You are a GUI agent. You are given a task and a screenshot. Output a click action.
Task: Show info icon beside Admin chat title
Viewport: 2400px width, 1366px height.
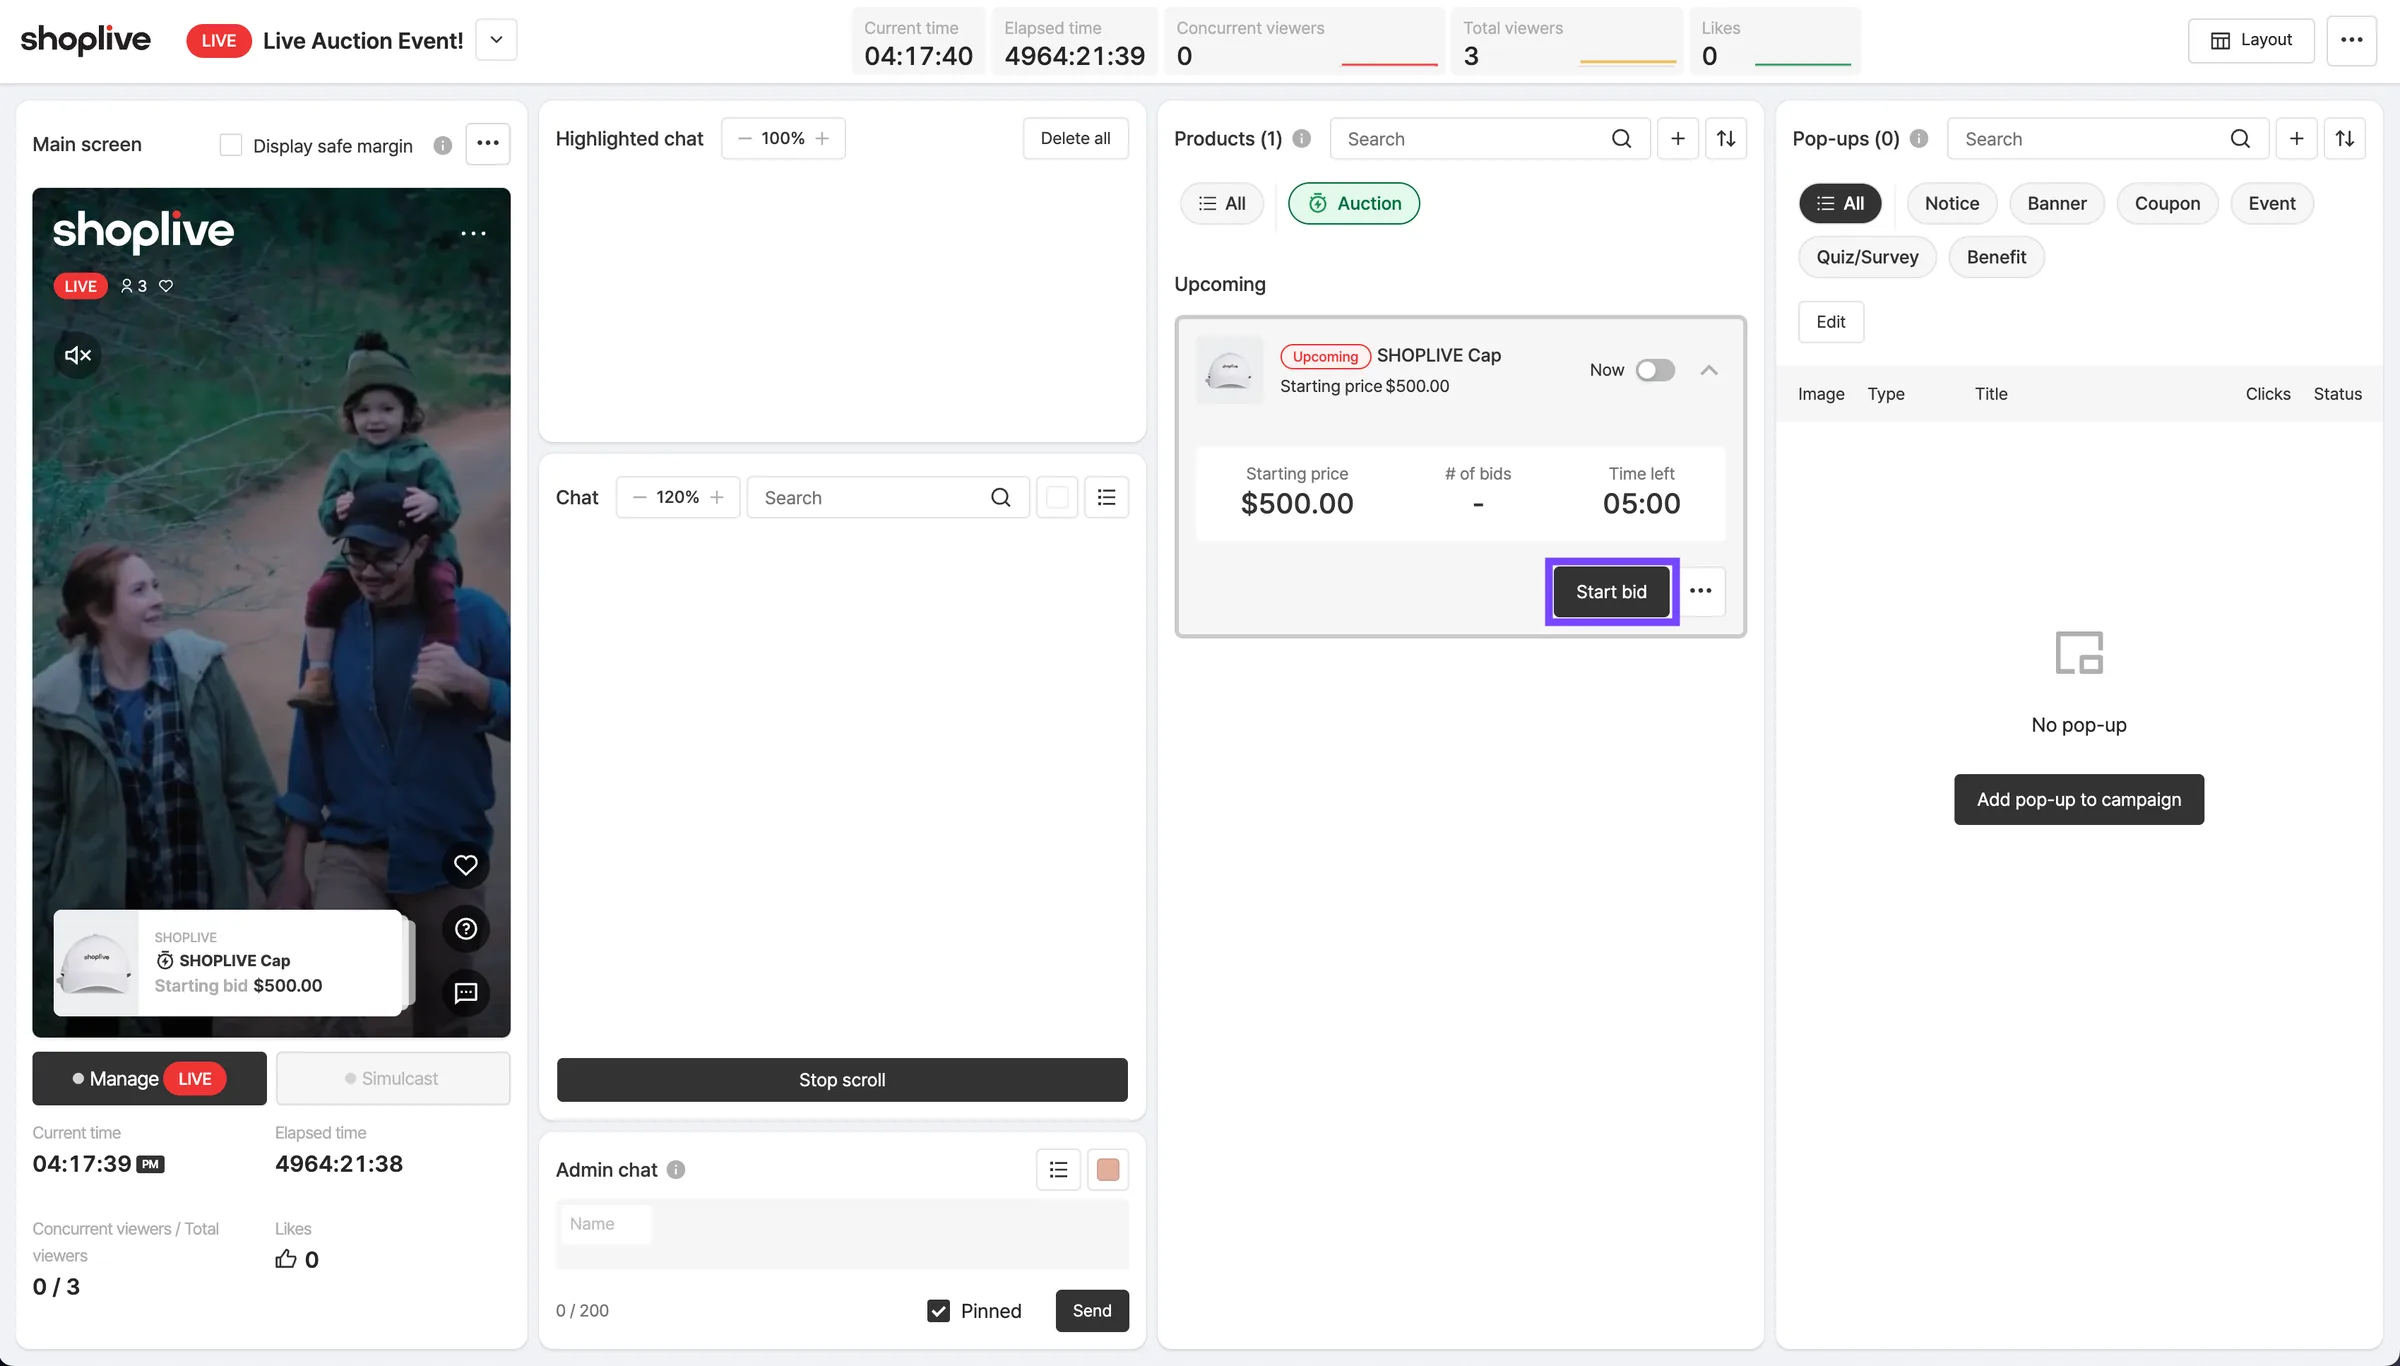click(x=676, y=1170)
